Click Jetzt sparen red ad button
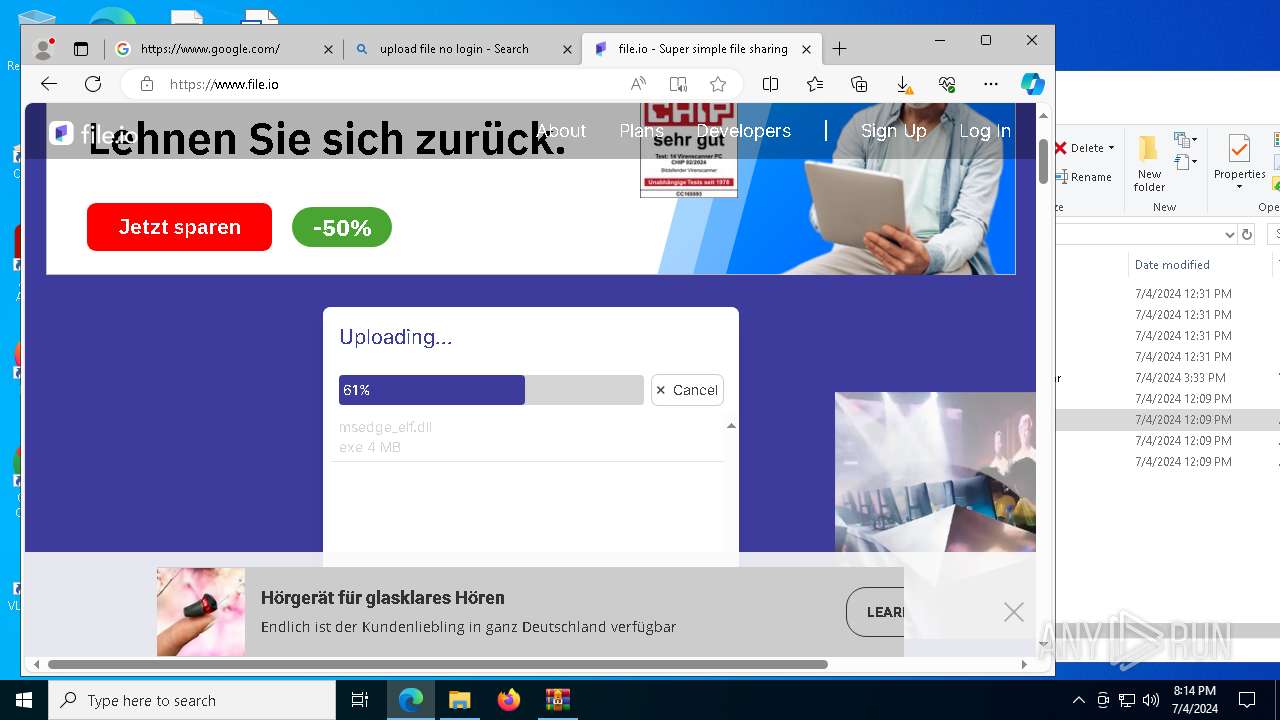Screen dimensions: 1280x720 (x=179, y=227)
